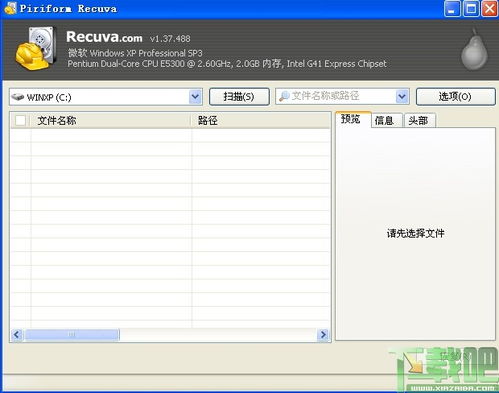This screenshot has height=393, width=499.
Task: Expand the filename or path filter dropdown
Action: pyautogui.click(x=402, y=97)
